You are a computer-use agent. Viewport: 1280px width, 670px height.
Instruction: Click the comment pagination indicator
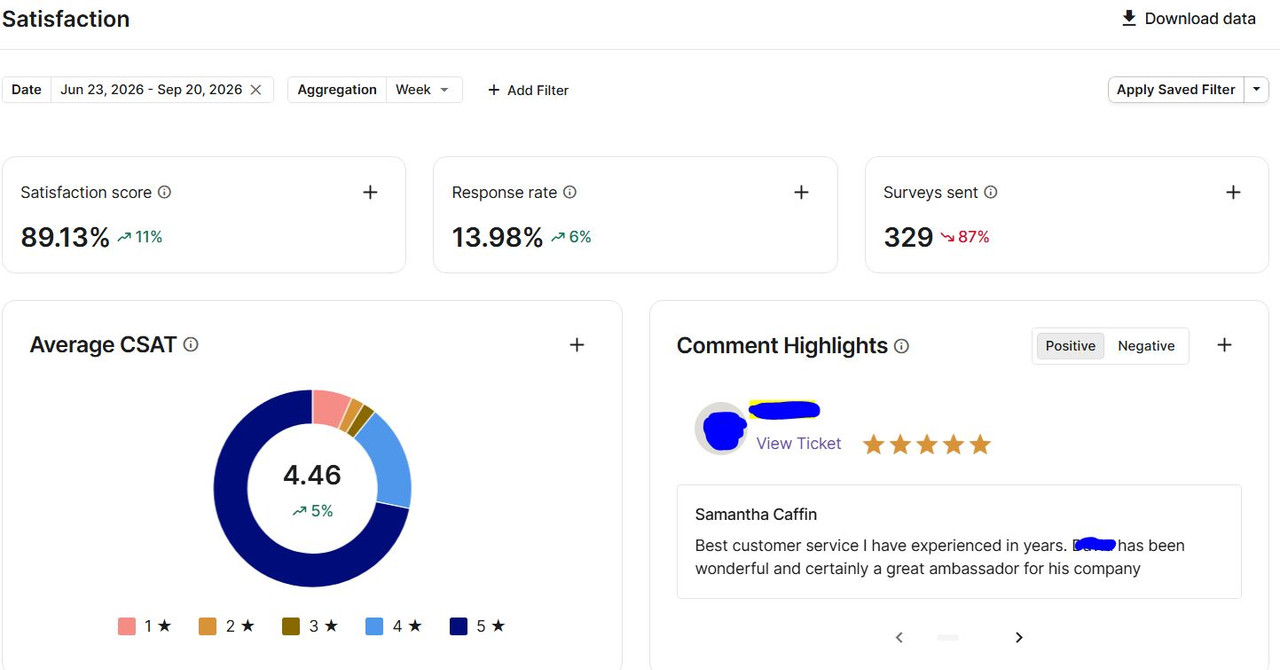[x=948, y=637]
